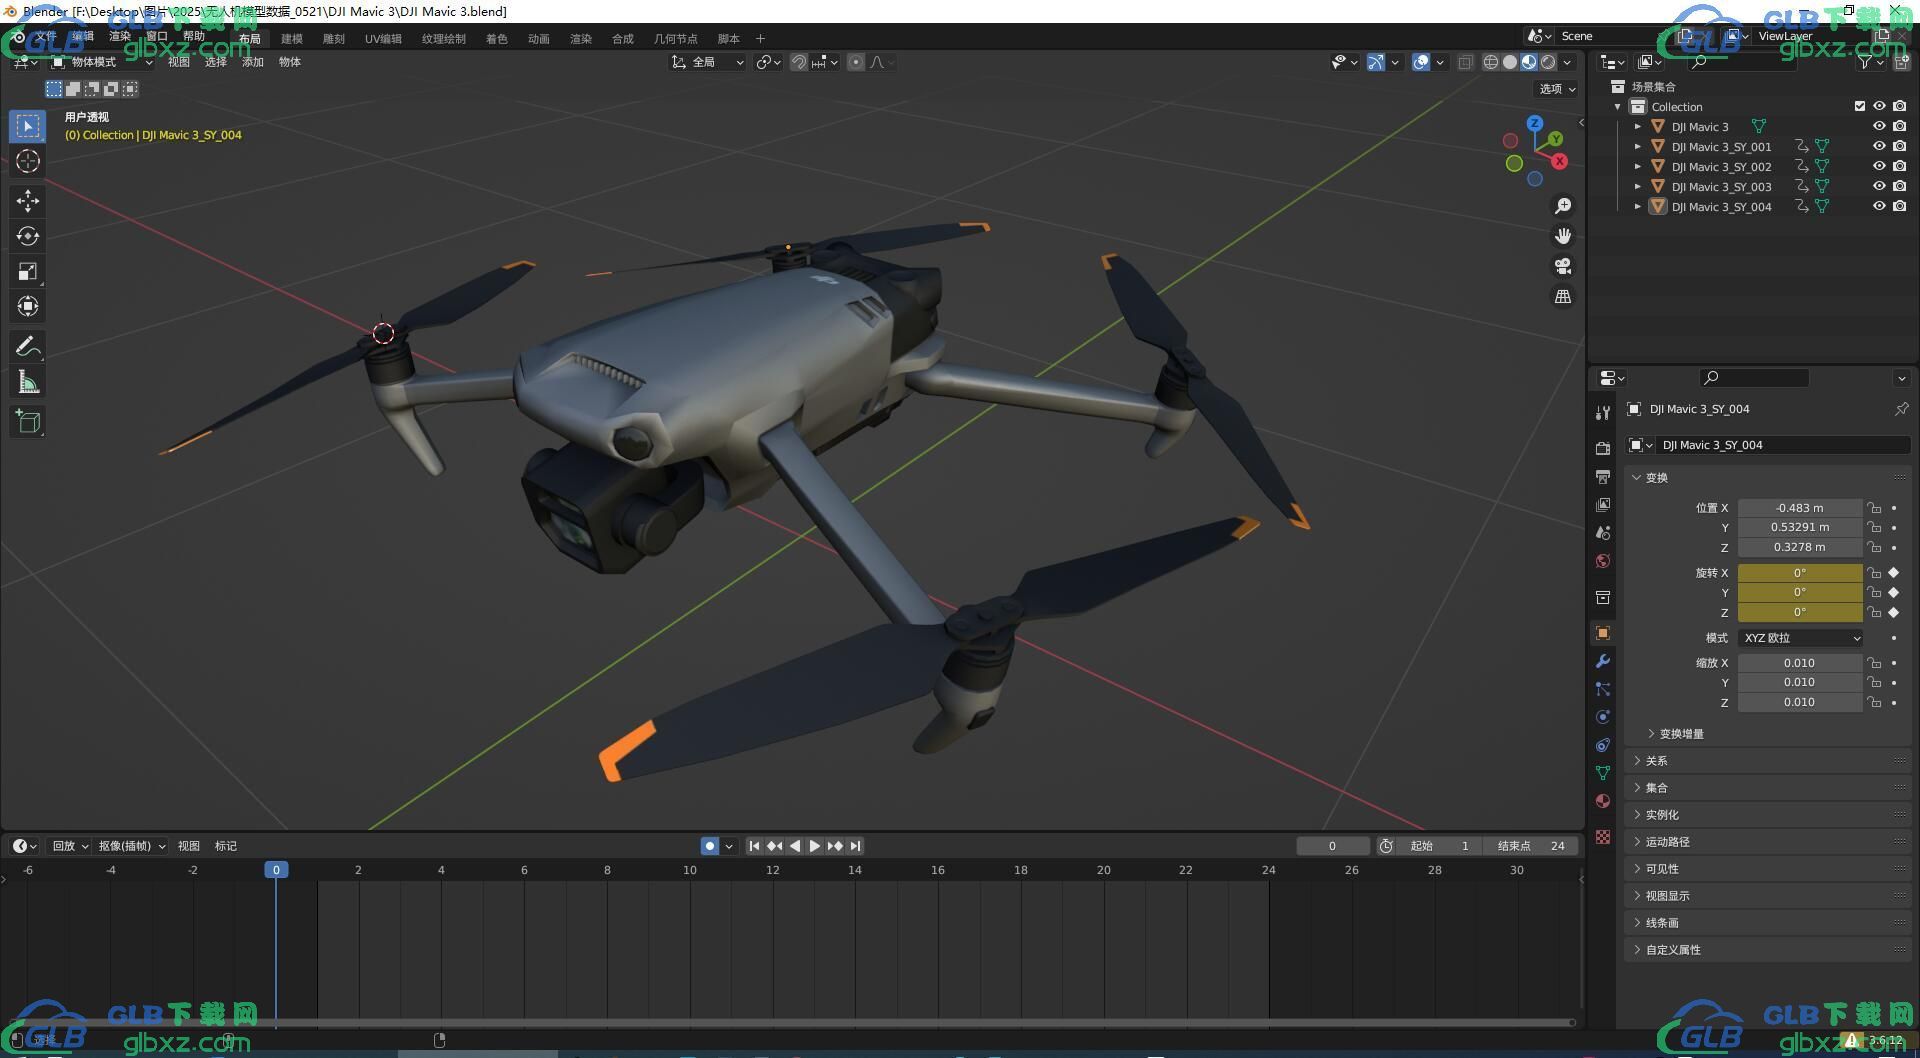Select the Measure tool
This screenshot has height=1058, width=1920.
28,382
